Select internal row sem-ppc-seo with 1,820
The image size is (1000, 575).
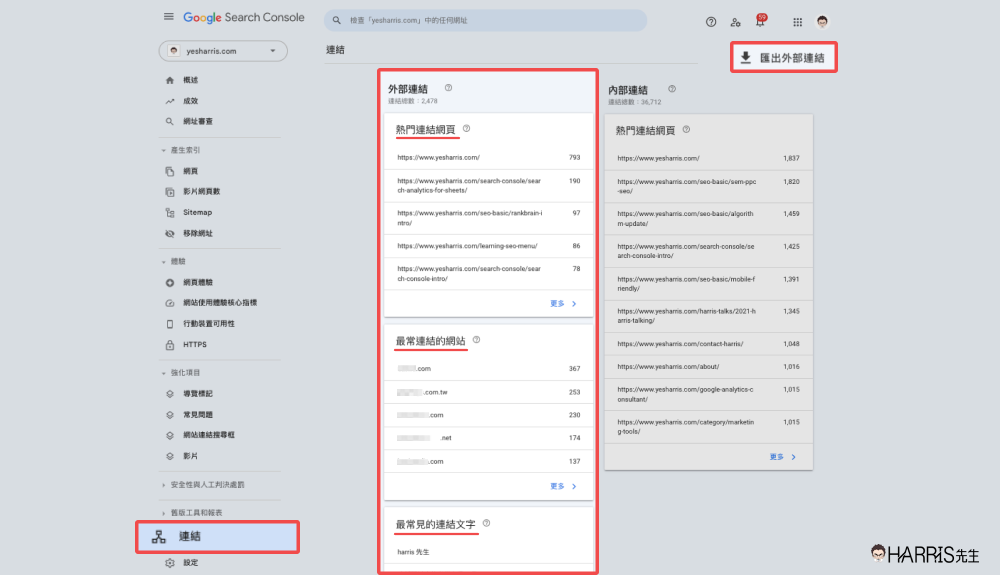(x=709, y=186)
